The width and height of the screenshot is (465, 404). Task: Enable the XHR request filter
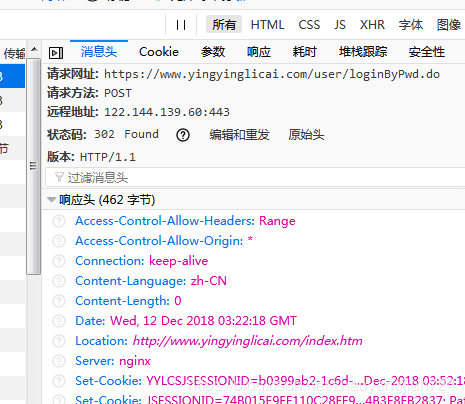[x=372, y=25]
